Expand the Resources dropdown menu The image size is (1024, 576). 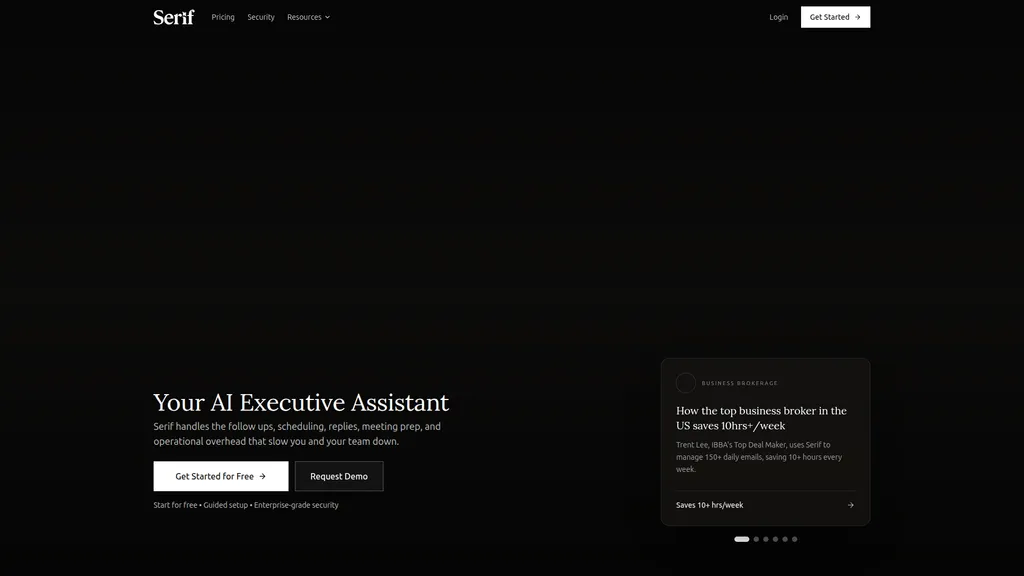tap(308, 17)
